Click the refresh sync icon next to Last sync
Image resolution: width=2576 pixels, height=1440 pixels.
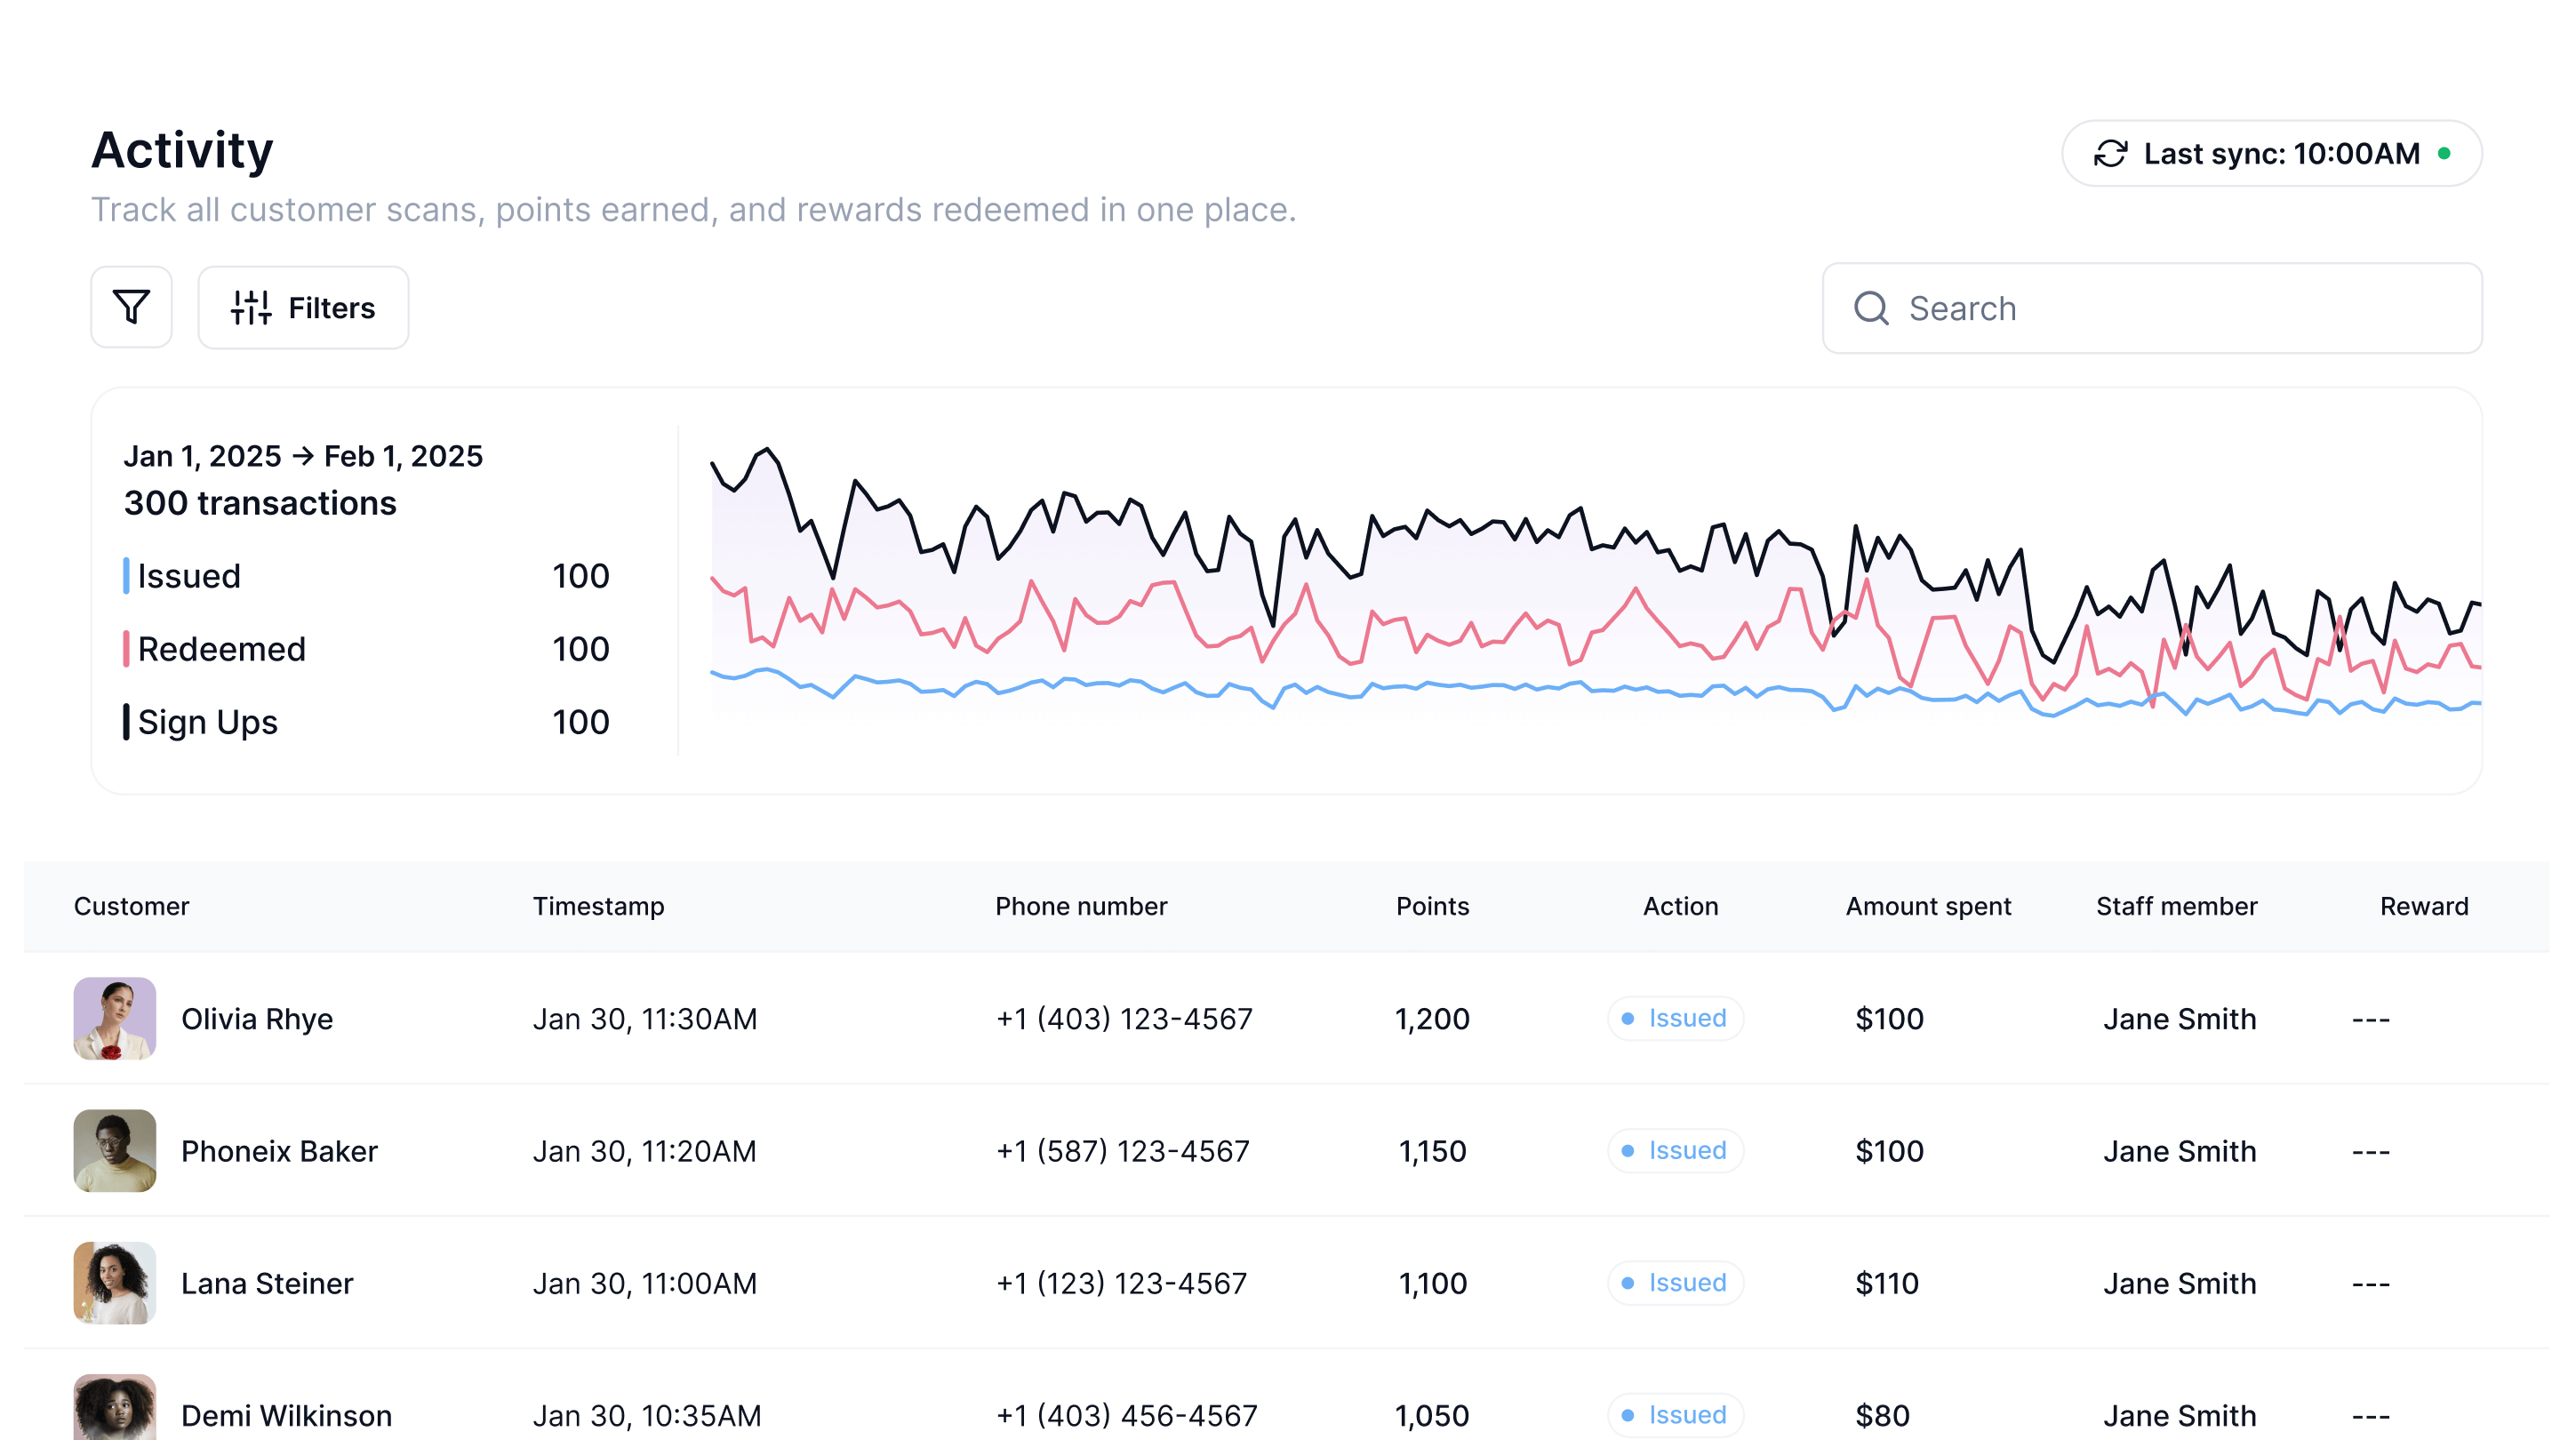tap(2110, 153)
